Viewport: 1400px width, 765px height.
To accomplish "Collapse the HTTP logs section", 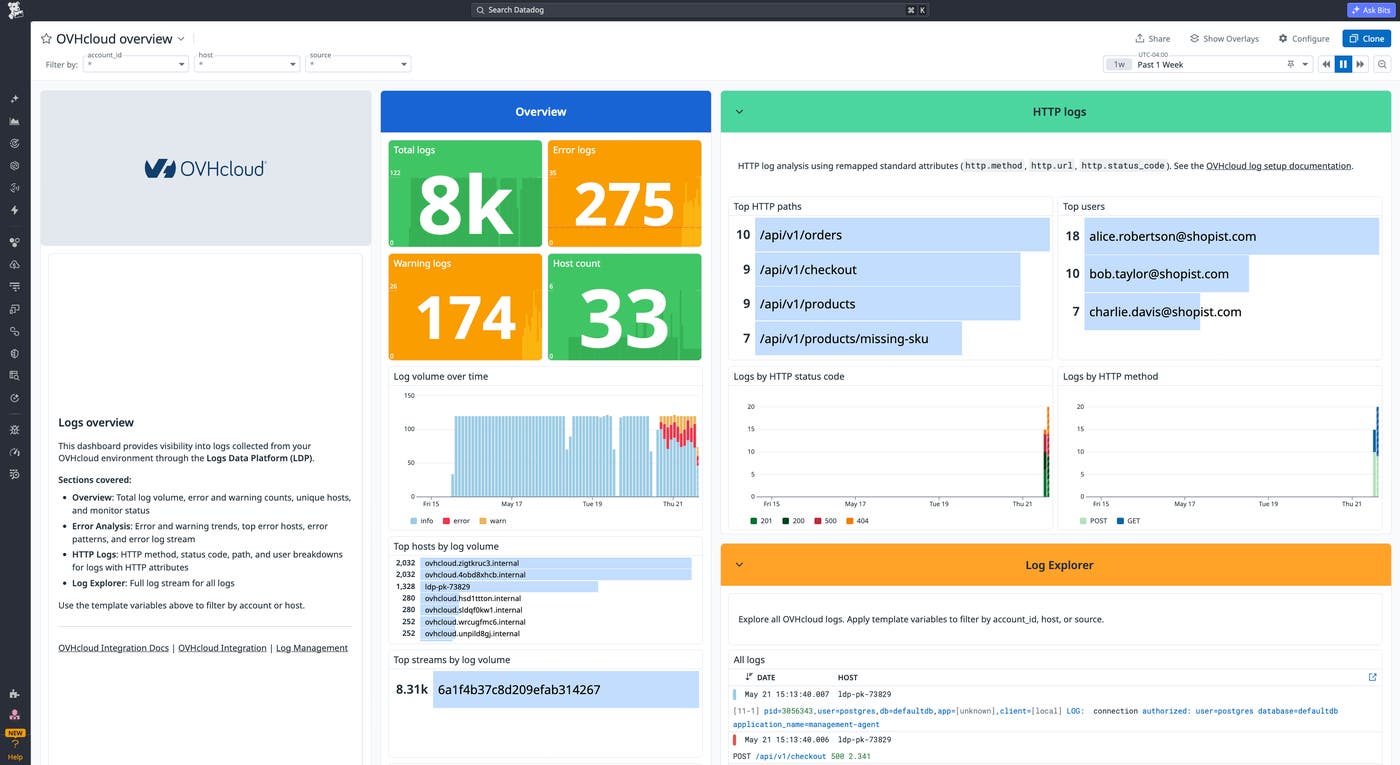I will pyautogui.click(x=739, y=112).
